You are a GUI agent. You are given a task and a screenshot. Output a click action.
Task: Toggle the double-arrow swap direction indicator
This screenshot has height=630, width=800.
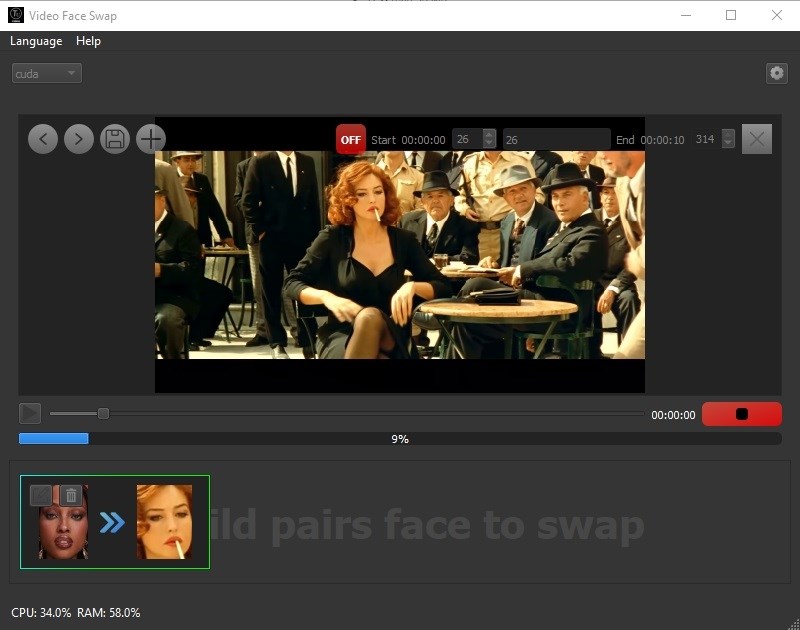tap(113, 521)
